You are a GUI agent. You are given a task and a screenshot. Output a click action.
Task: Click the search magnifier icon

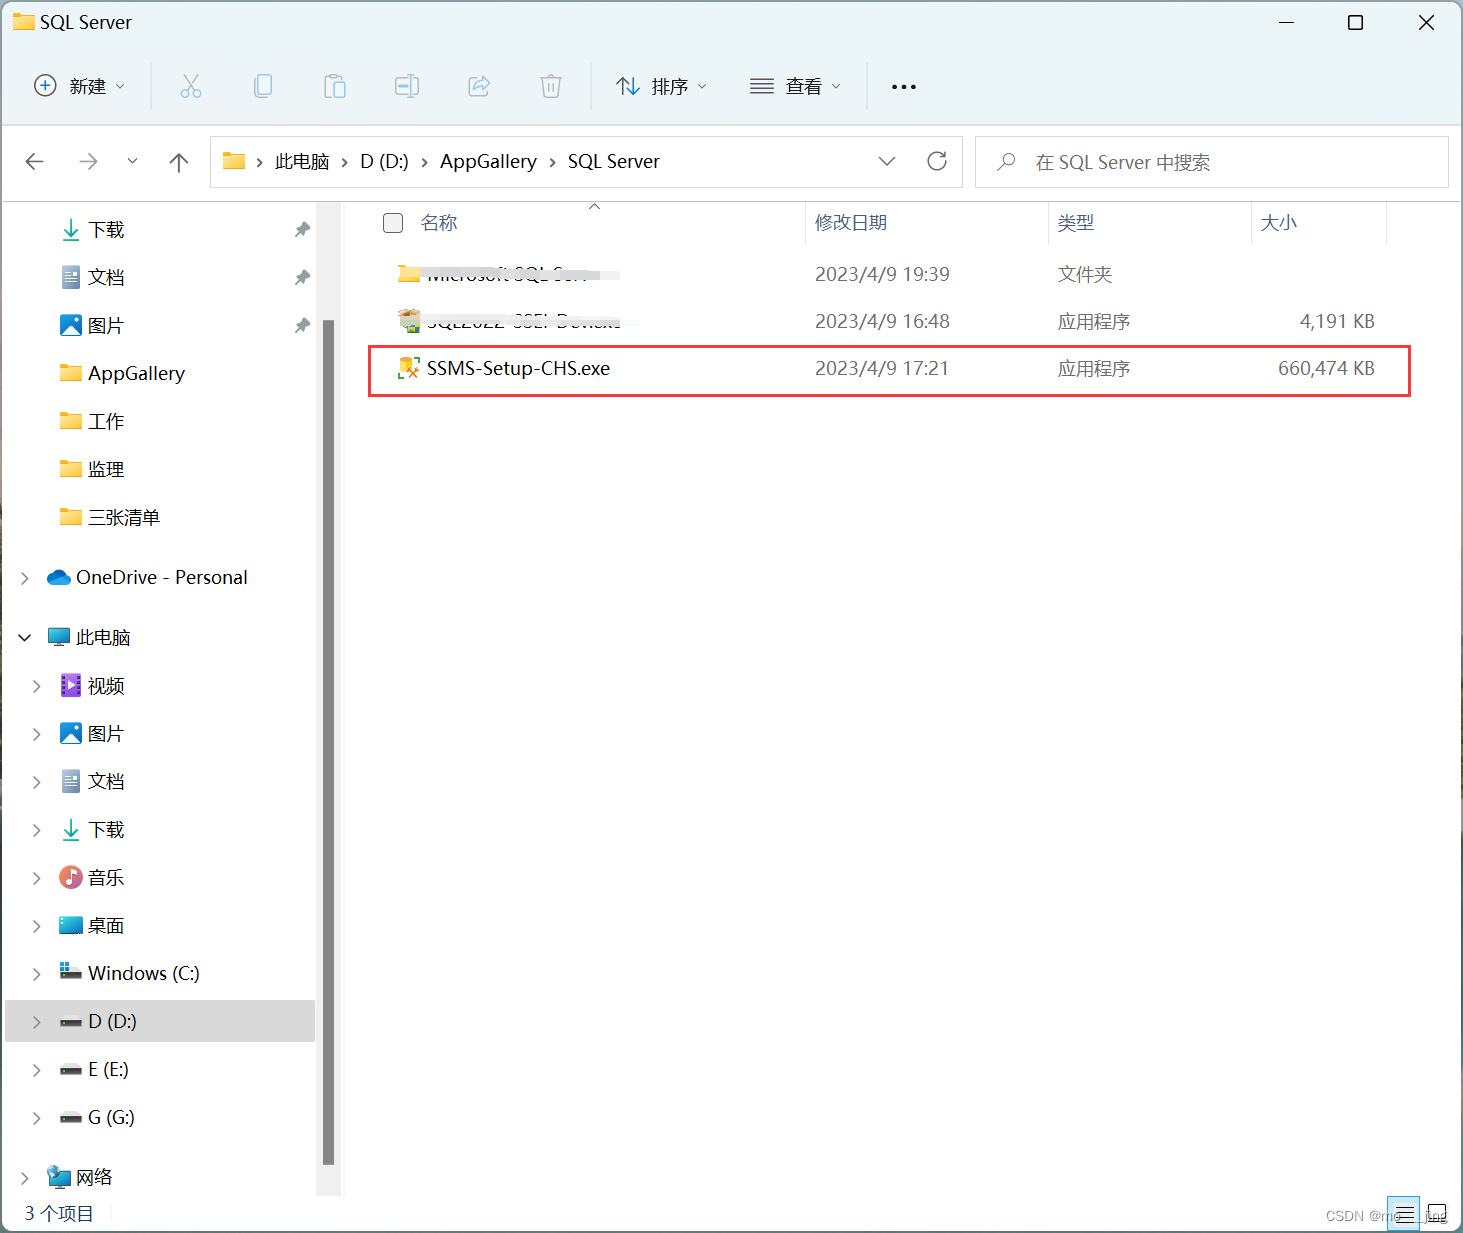(x=1007, y=161)
